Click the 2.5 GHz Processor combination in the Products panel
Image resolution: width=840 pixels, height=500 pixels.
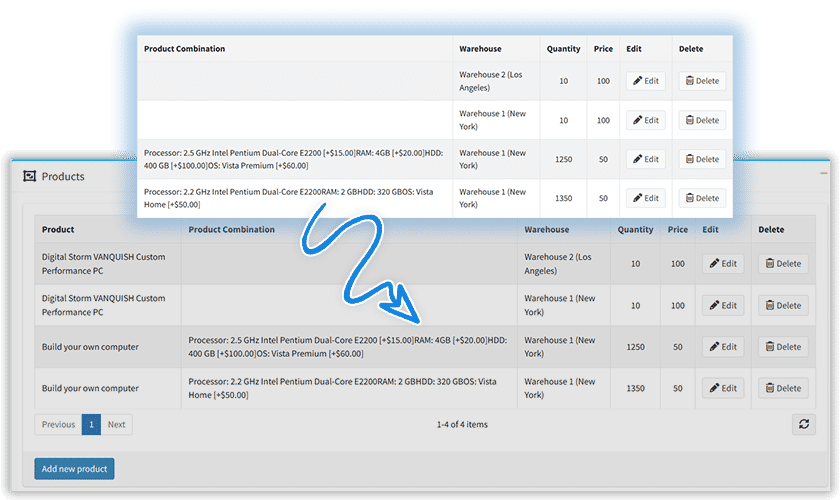point(347,347)
